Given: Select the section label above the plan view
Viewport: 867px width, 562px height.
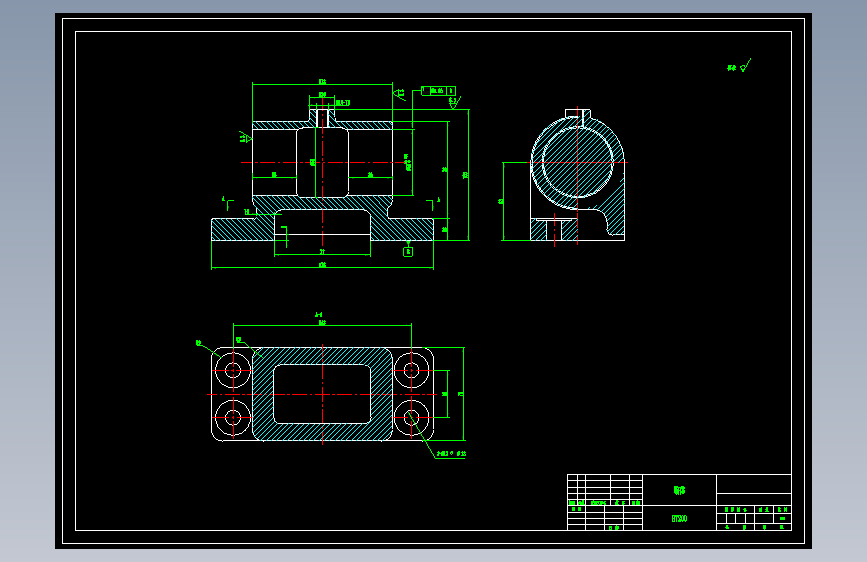Looking at the screenshot, I should 318,315.
